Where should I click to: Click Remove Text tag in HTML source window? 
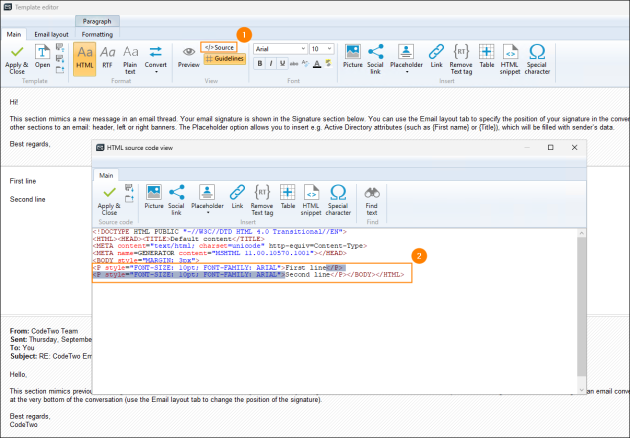point(262,201)
